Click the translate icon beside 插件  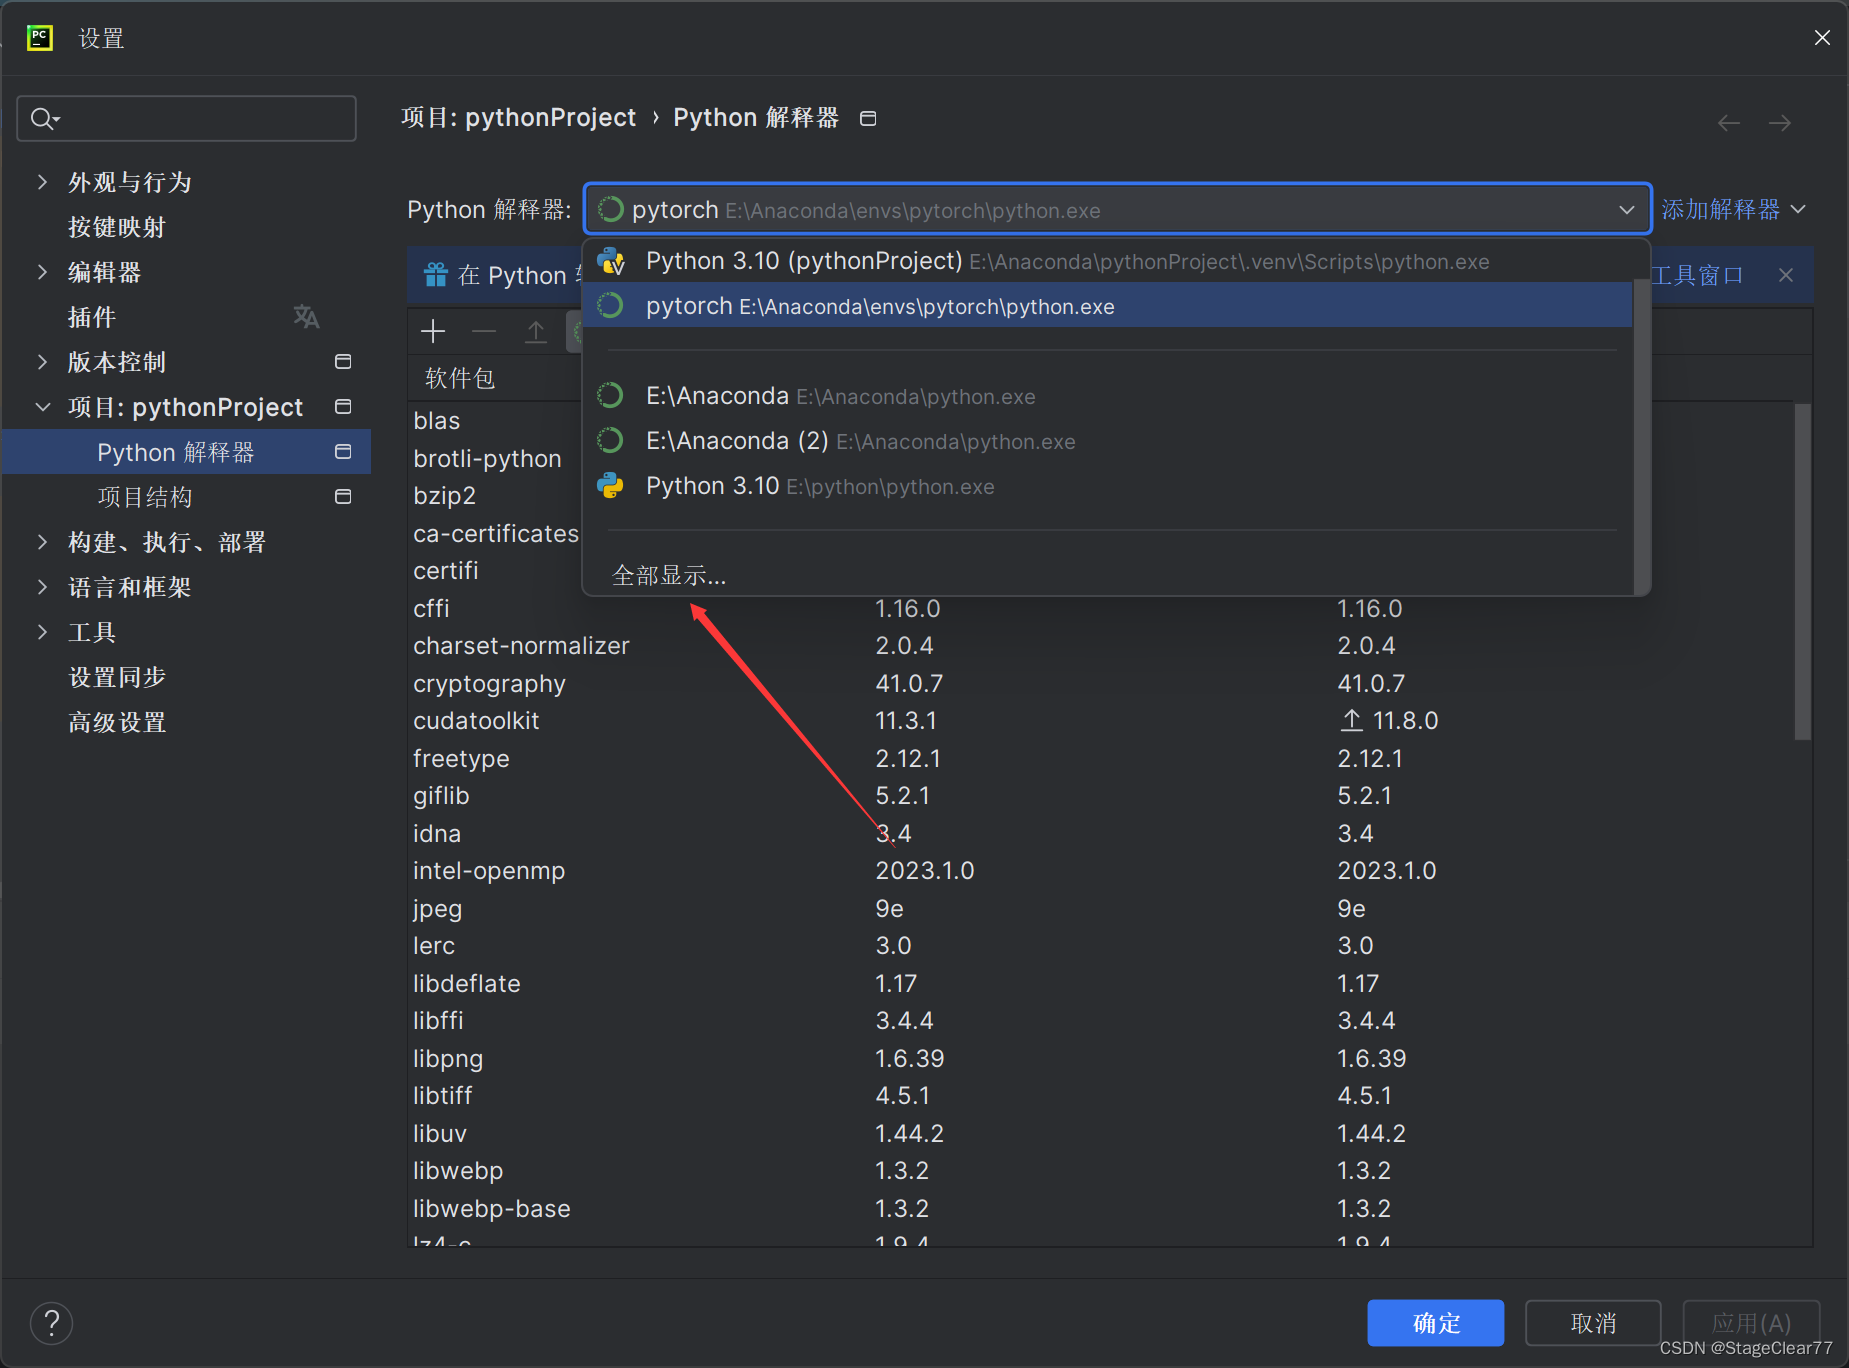[306, 317]
